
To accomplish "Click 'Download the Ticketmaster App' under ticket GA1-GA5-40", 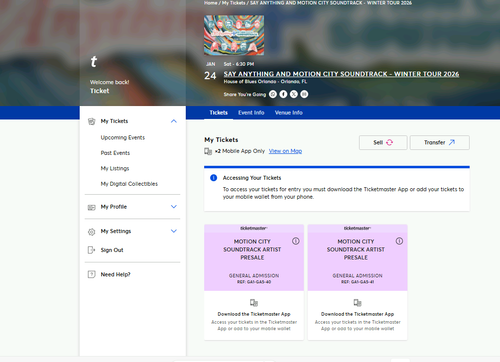I will tap(254, 314).
